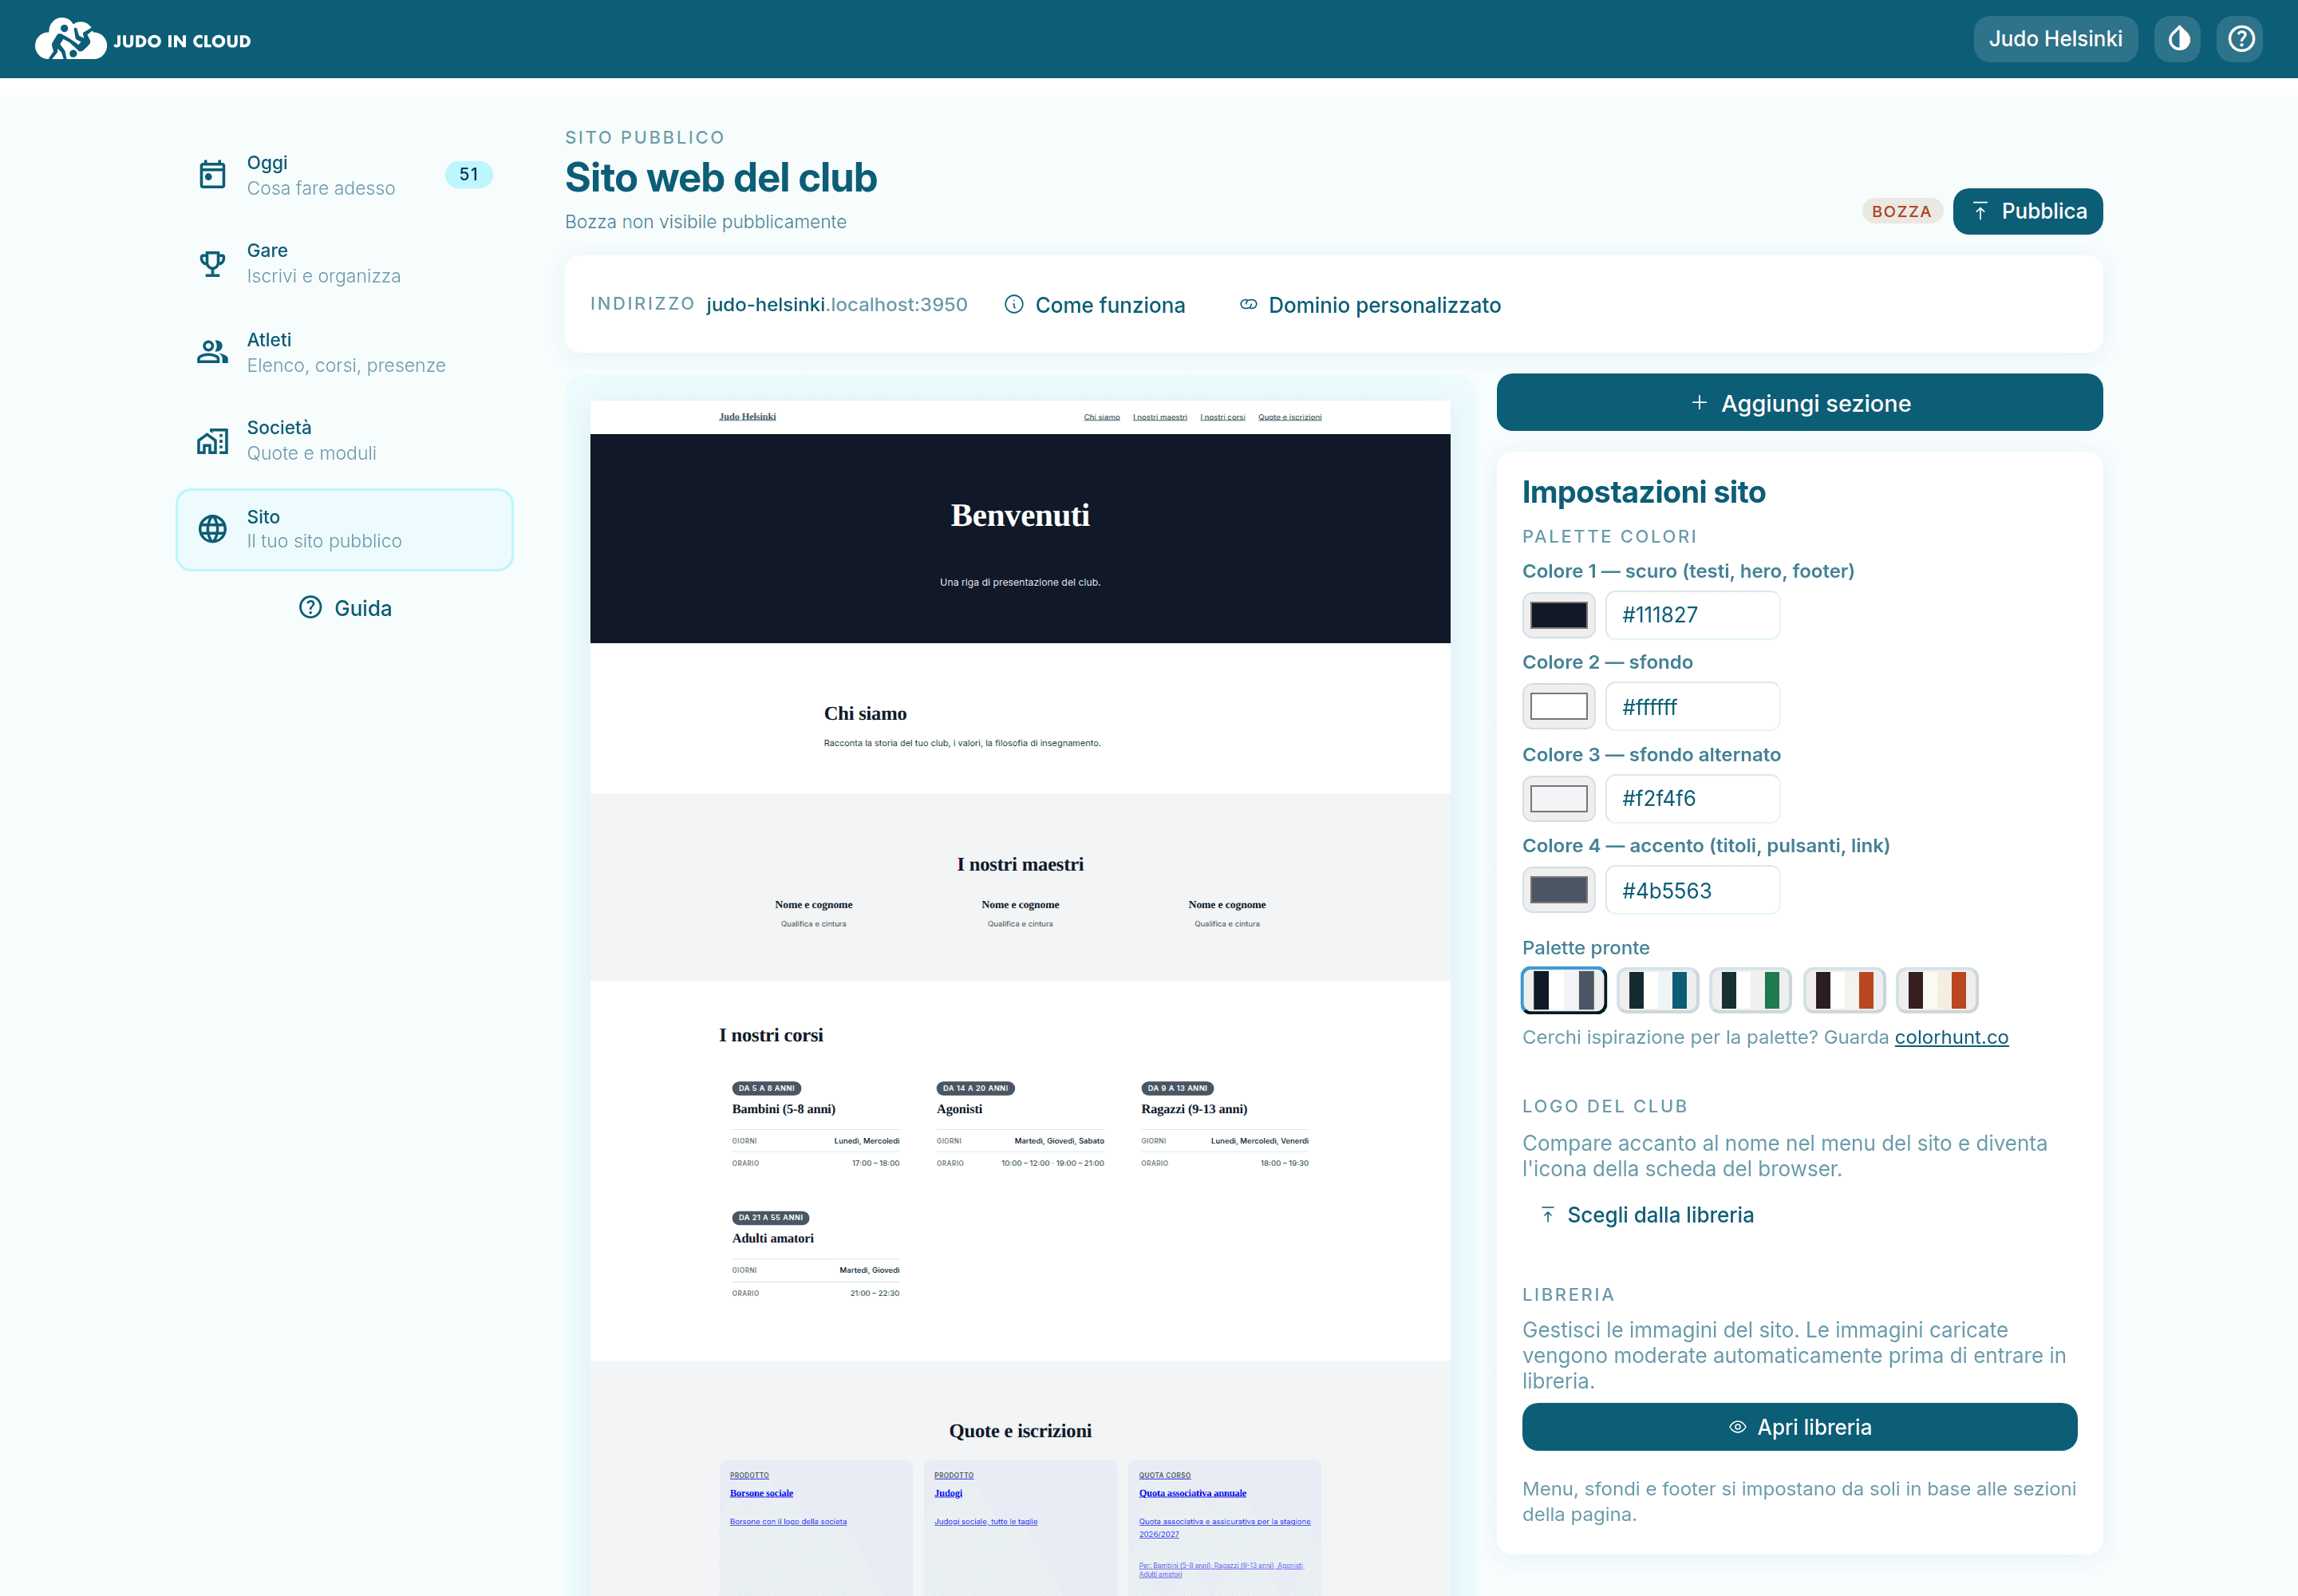
Task: Click the #4b5563 hex input field
Action: pyautogui.click(x=1692, y=890)
